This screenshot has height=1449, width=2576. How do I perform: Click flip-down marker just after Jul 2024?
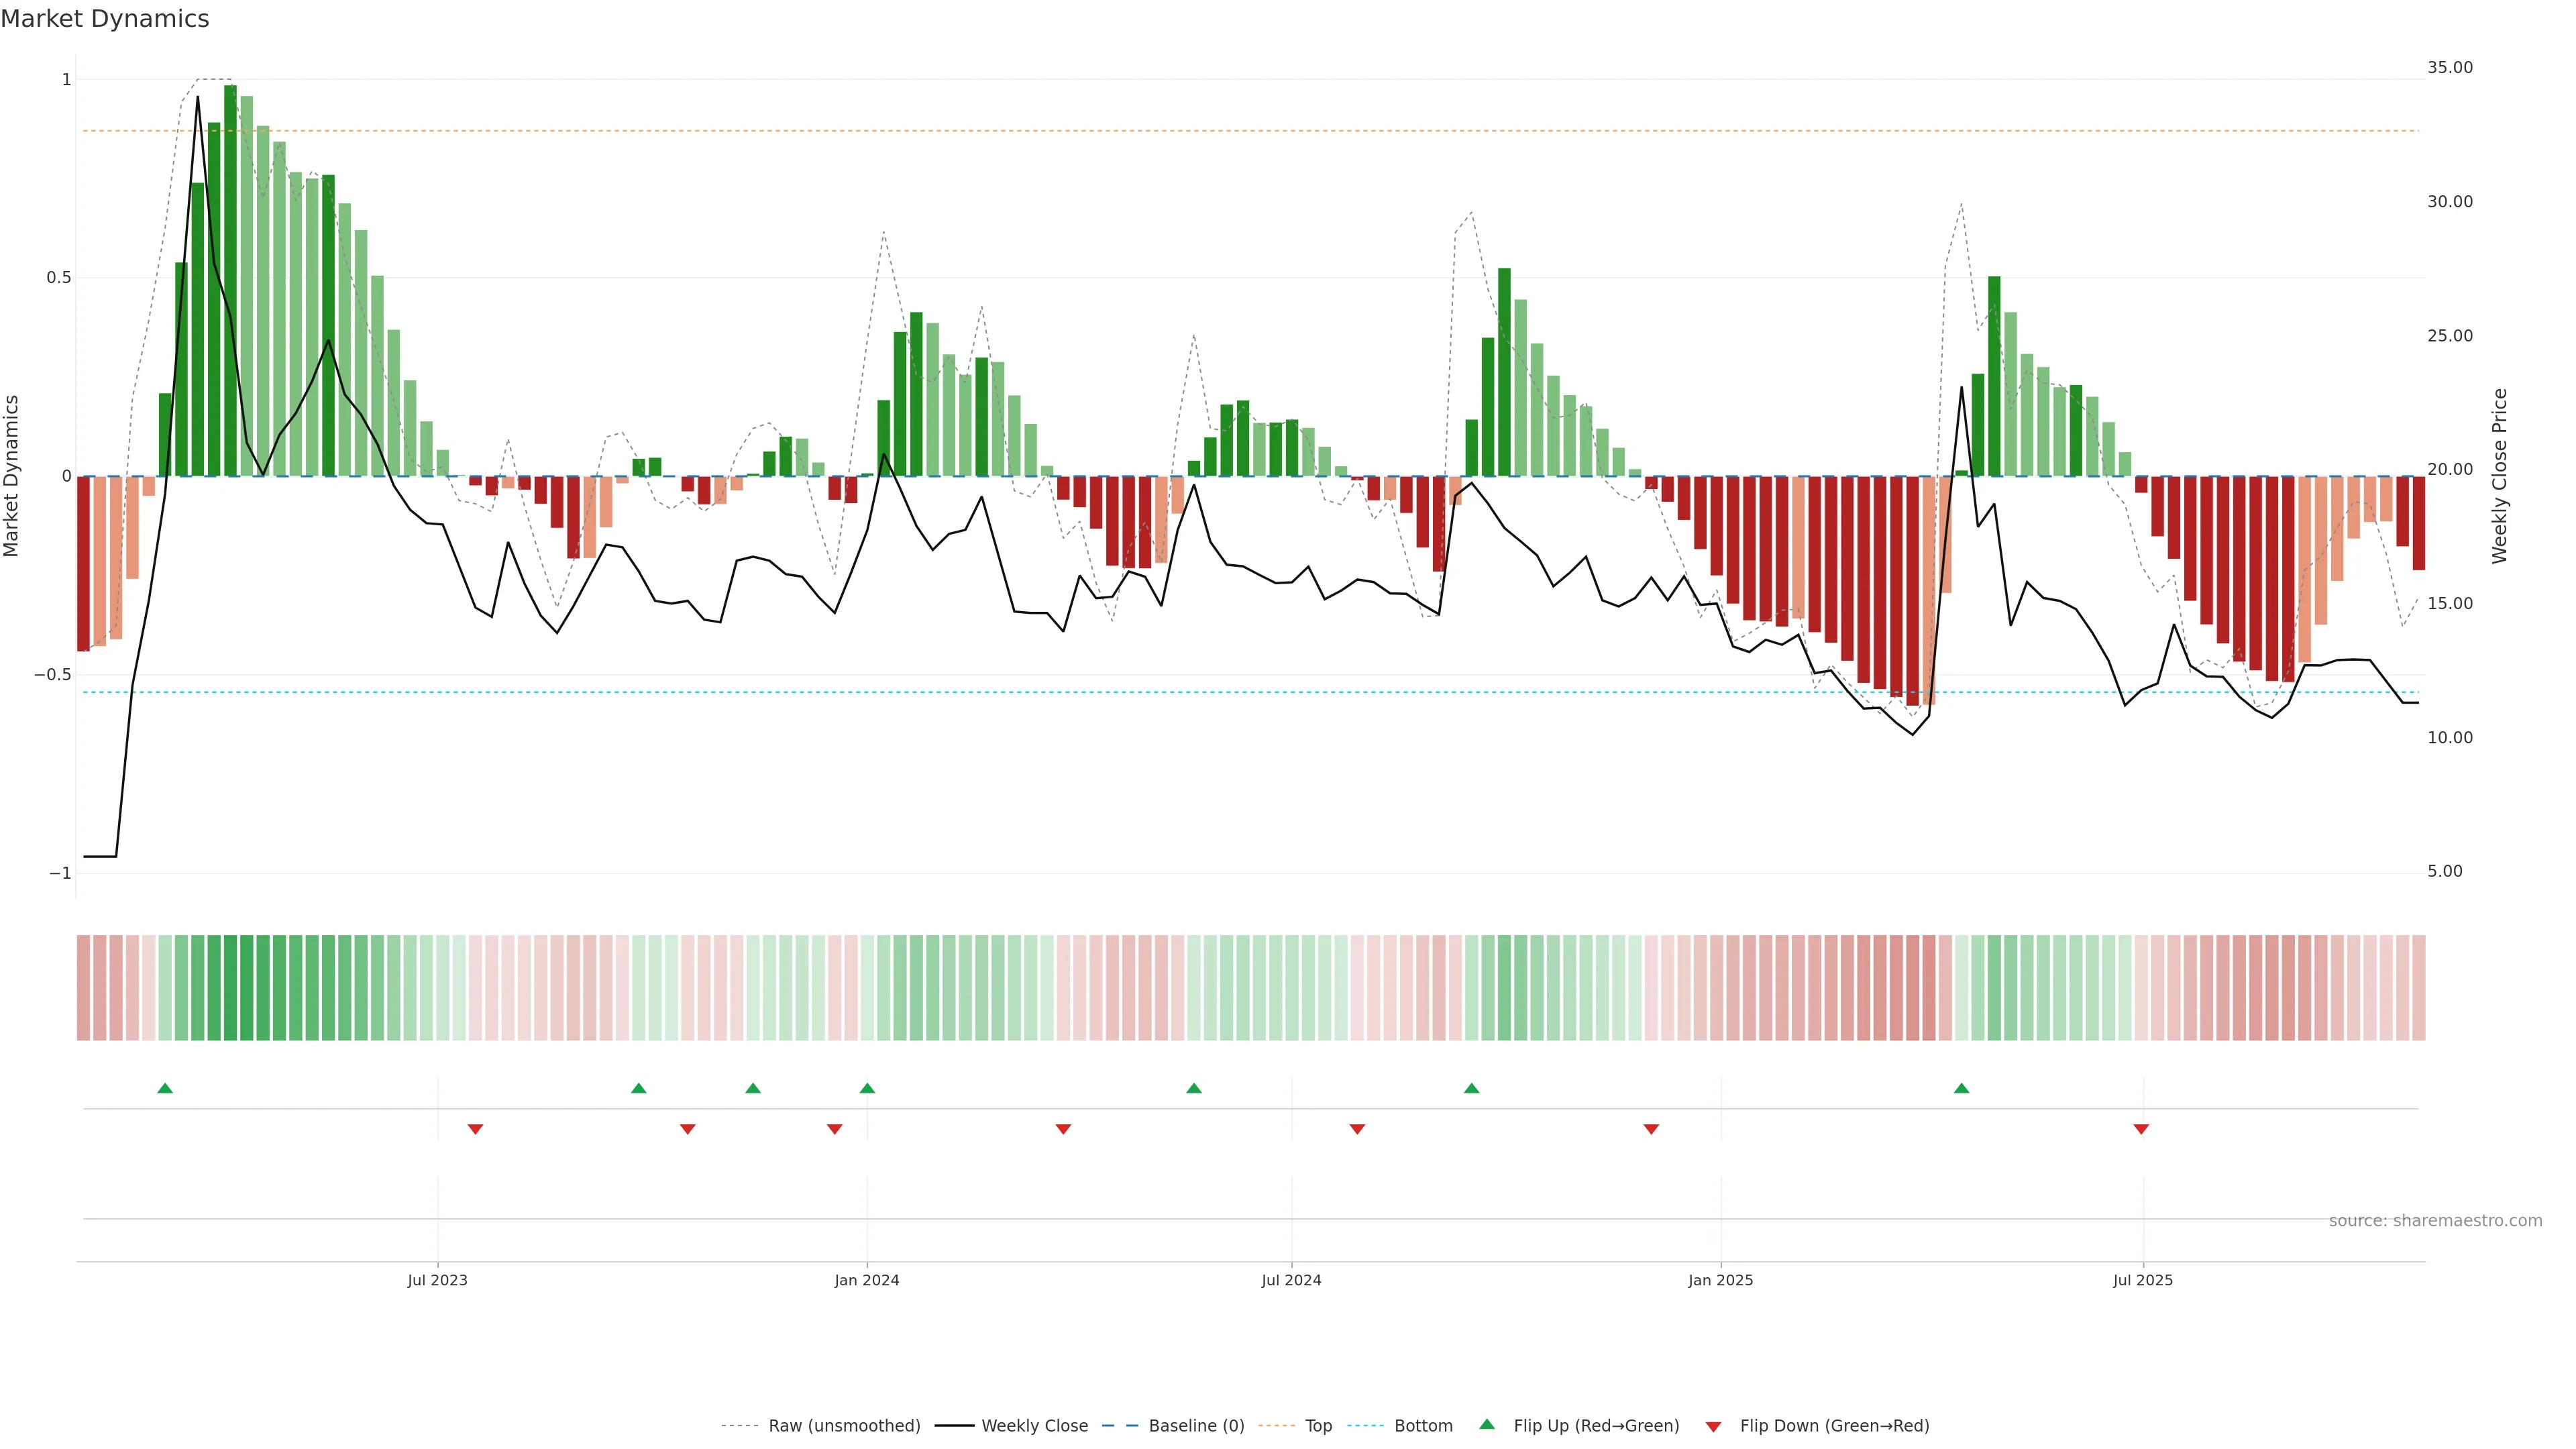point(1357,1129)
